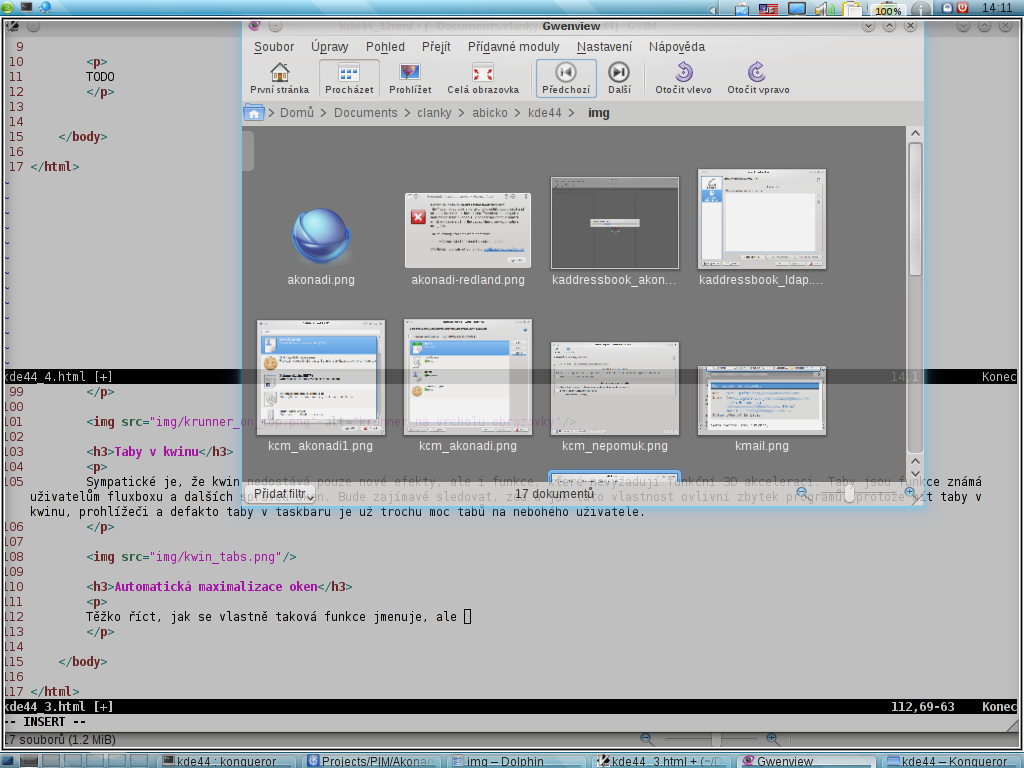
Task: Switch to kde44 – Konqueror taskbar entry
Action: (x=952, y=761)
